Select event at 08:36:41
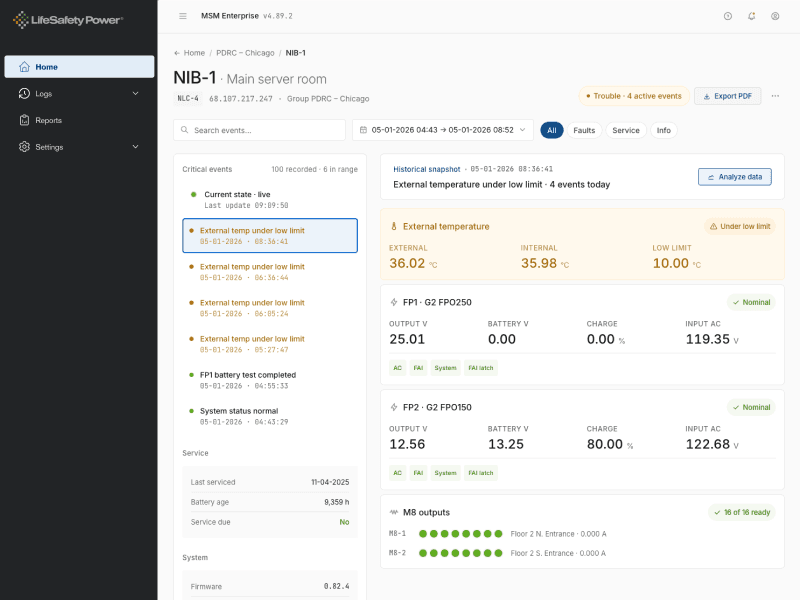The width and height of the screenshot is (800, 600). coord(270,236)
